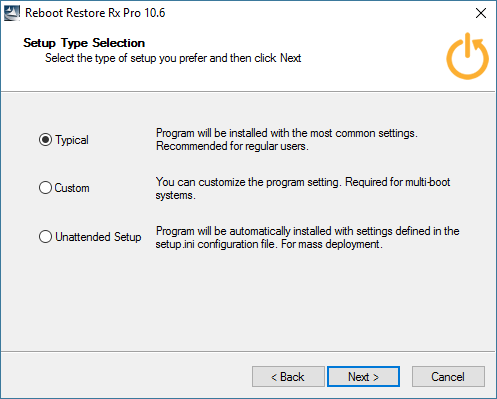Proceed with the Next > button

coord(363,377)
